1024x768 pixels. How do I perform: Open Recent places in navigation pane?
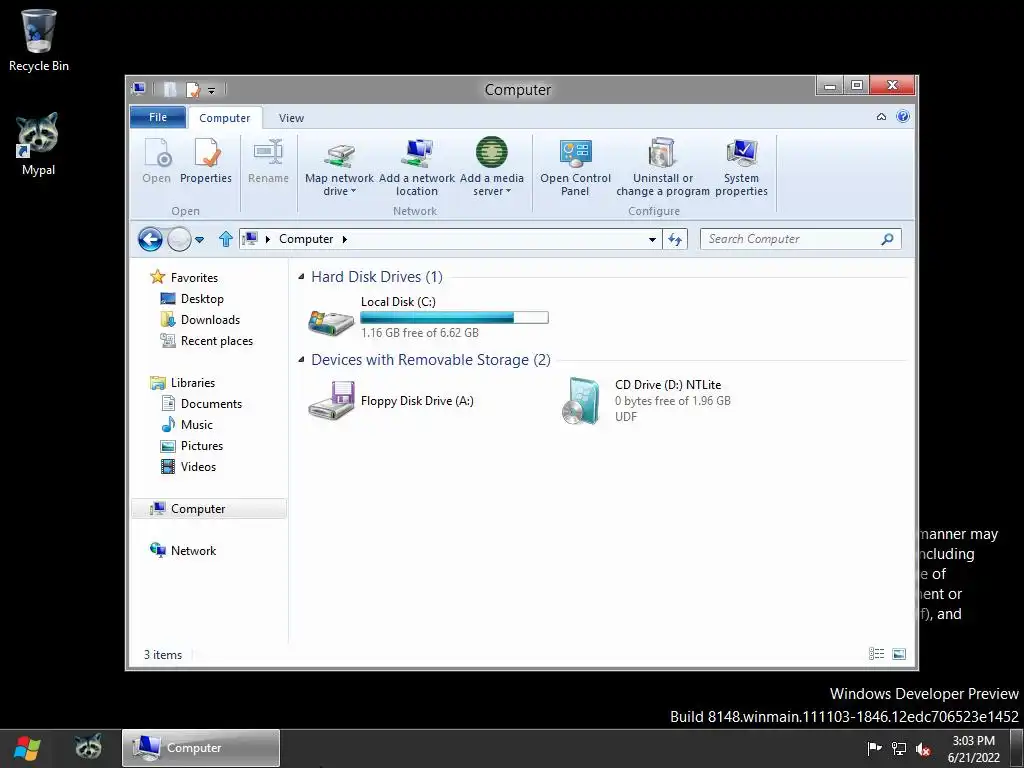216,340
